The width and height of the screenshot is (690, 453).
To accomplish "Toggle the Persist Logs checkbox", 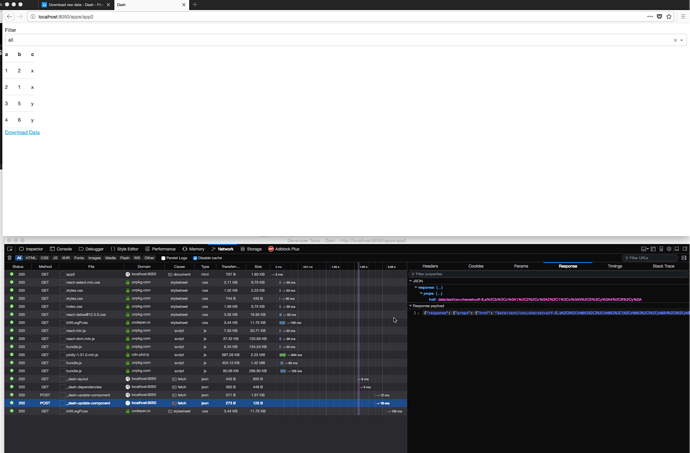I will pos(163,258).
